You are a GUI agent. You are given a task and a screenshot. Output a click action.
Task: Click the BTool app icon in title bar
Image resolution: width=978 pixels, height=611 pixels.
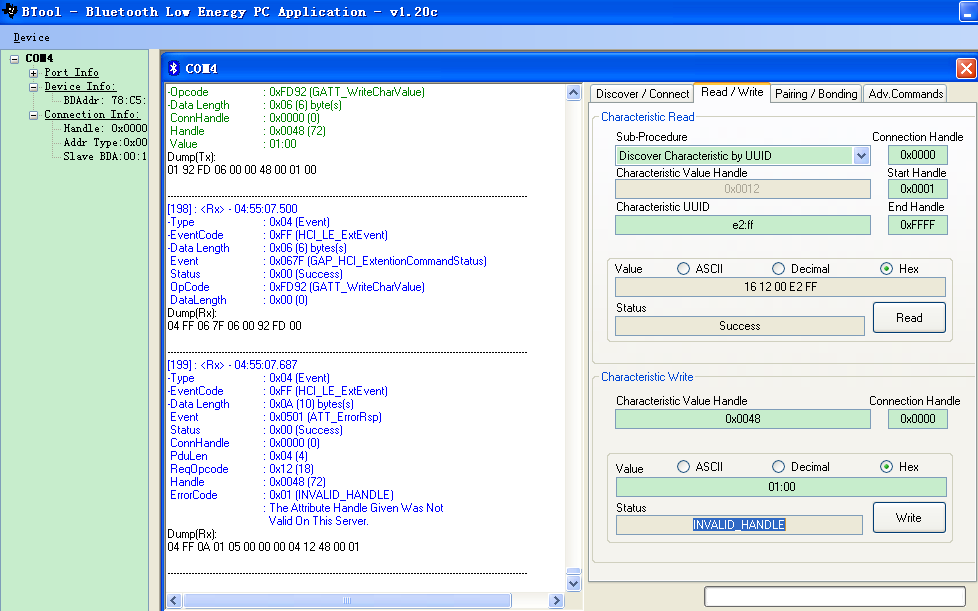coord(11,11)
